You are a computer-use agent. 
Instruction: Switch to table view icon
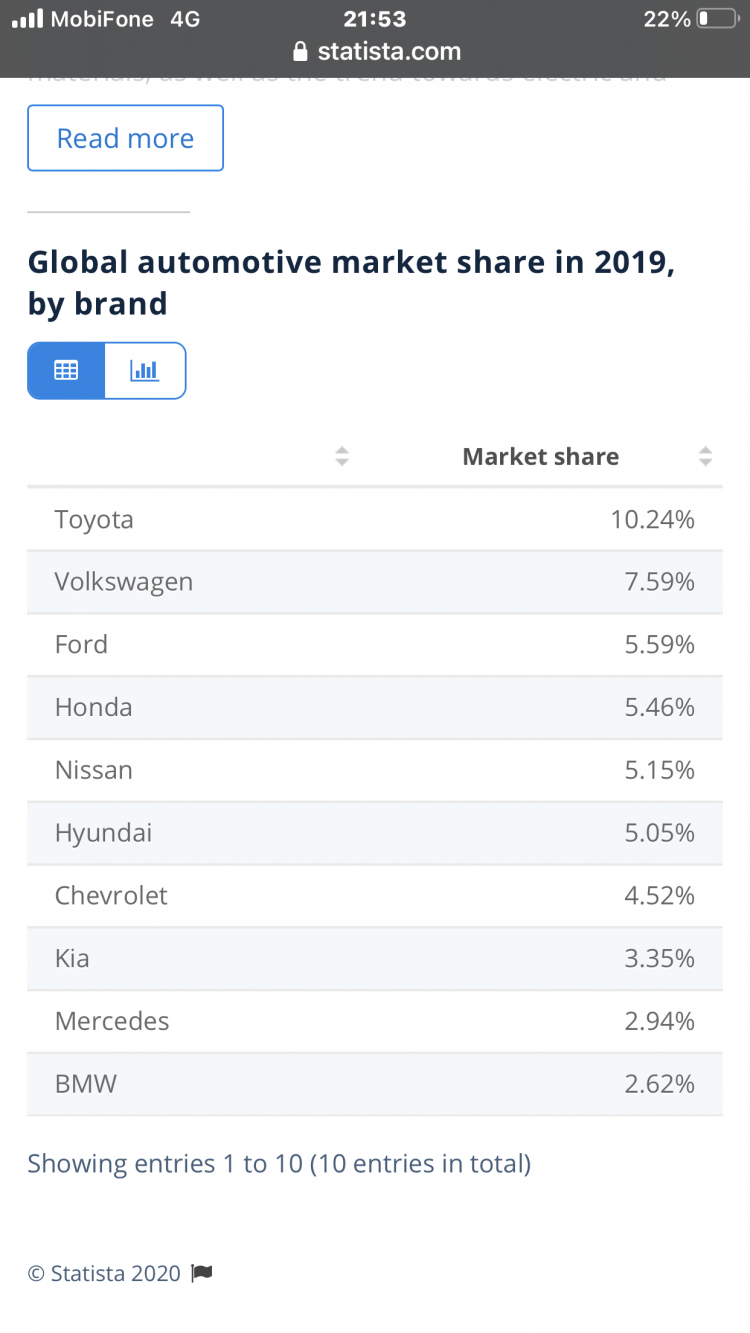(66, 371)
